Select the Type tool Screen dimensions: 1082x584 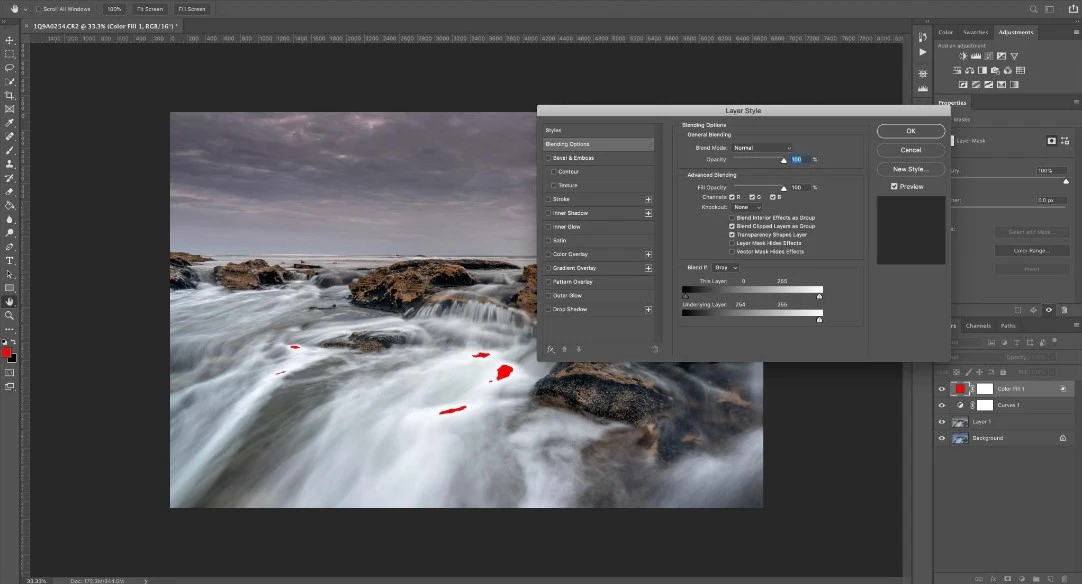[x=10, y=260]
